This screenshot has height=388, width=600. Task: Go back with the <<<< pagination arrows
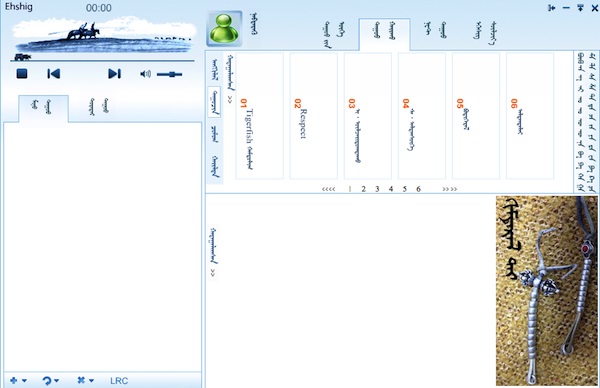[328, 189]
